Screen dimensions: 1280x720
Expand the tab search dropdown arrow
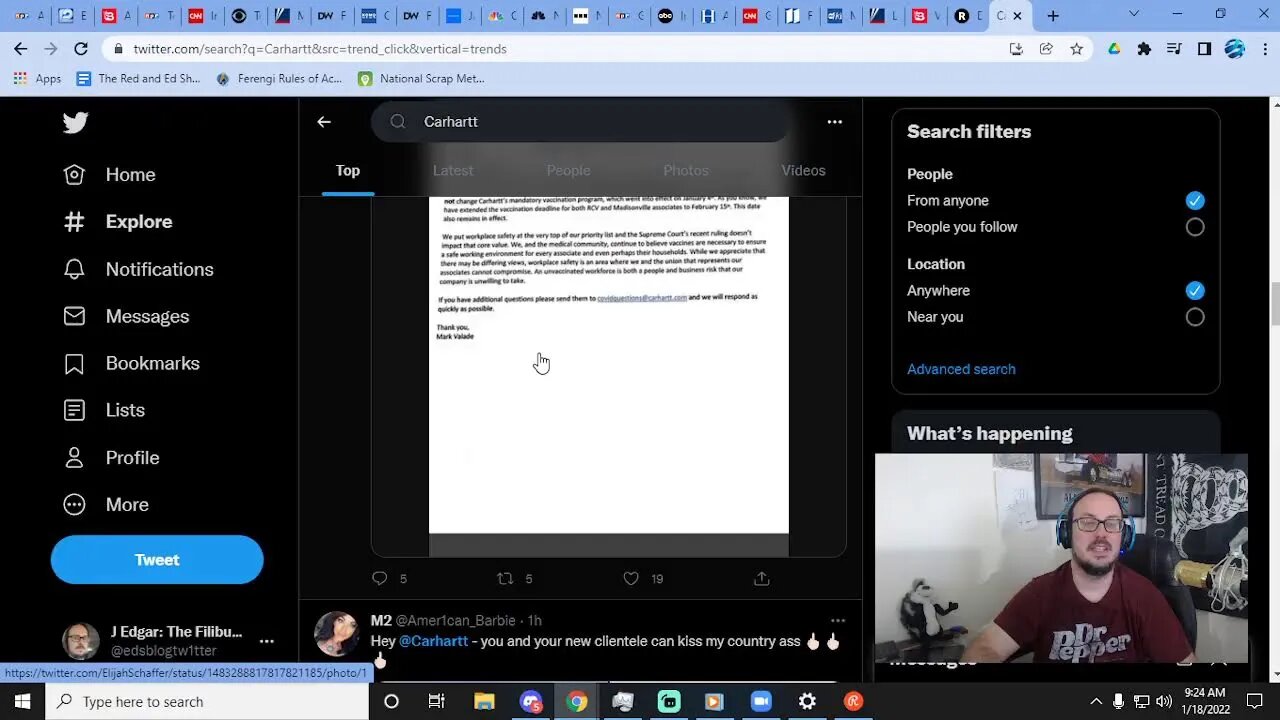click(1133, 14)
